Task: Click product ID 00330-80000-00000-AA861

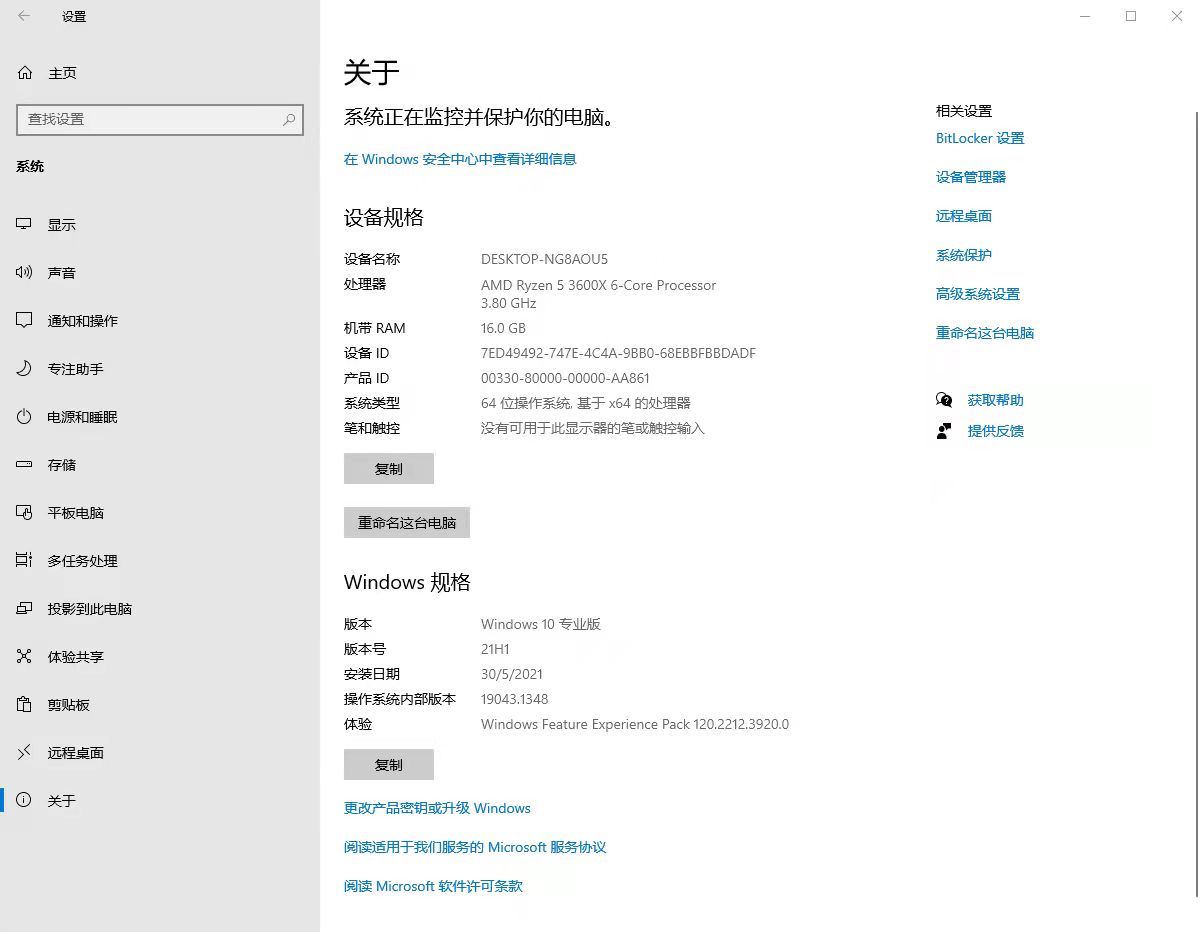Action: (x=565, y=378)
